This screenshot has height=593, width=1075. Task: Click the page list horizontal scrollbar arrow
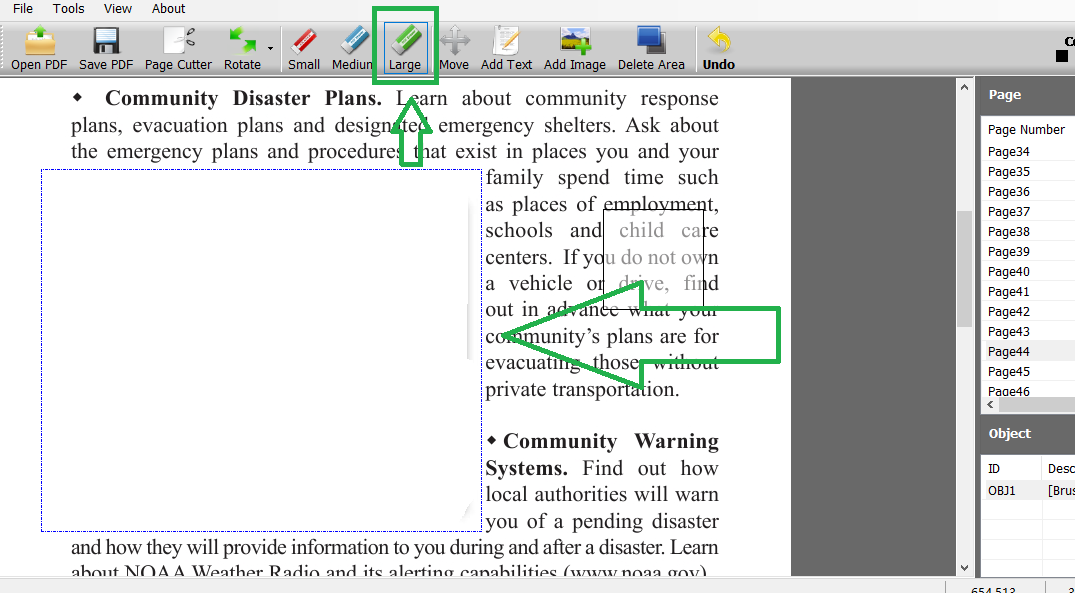coord(989,404)
